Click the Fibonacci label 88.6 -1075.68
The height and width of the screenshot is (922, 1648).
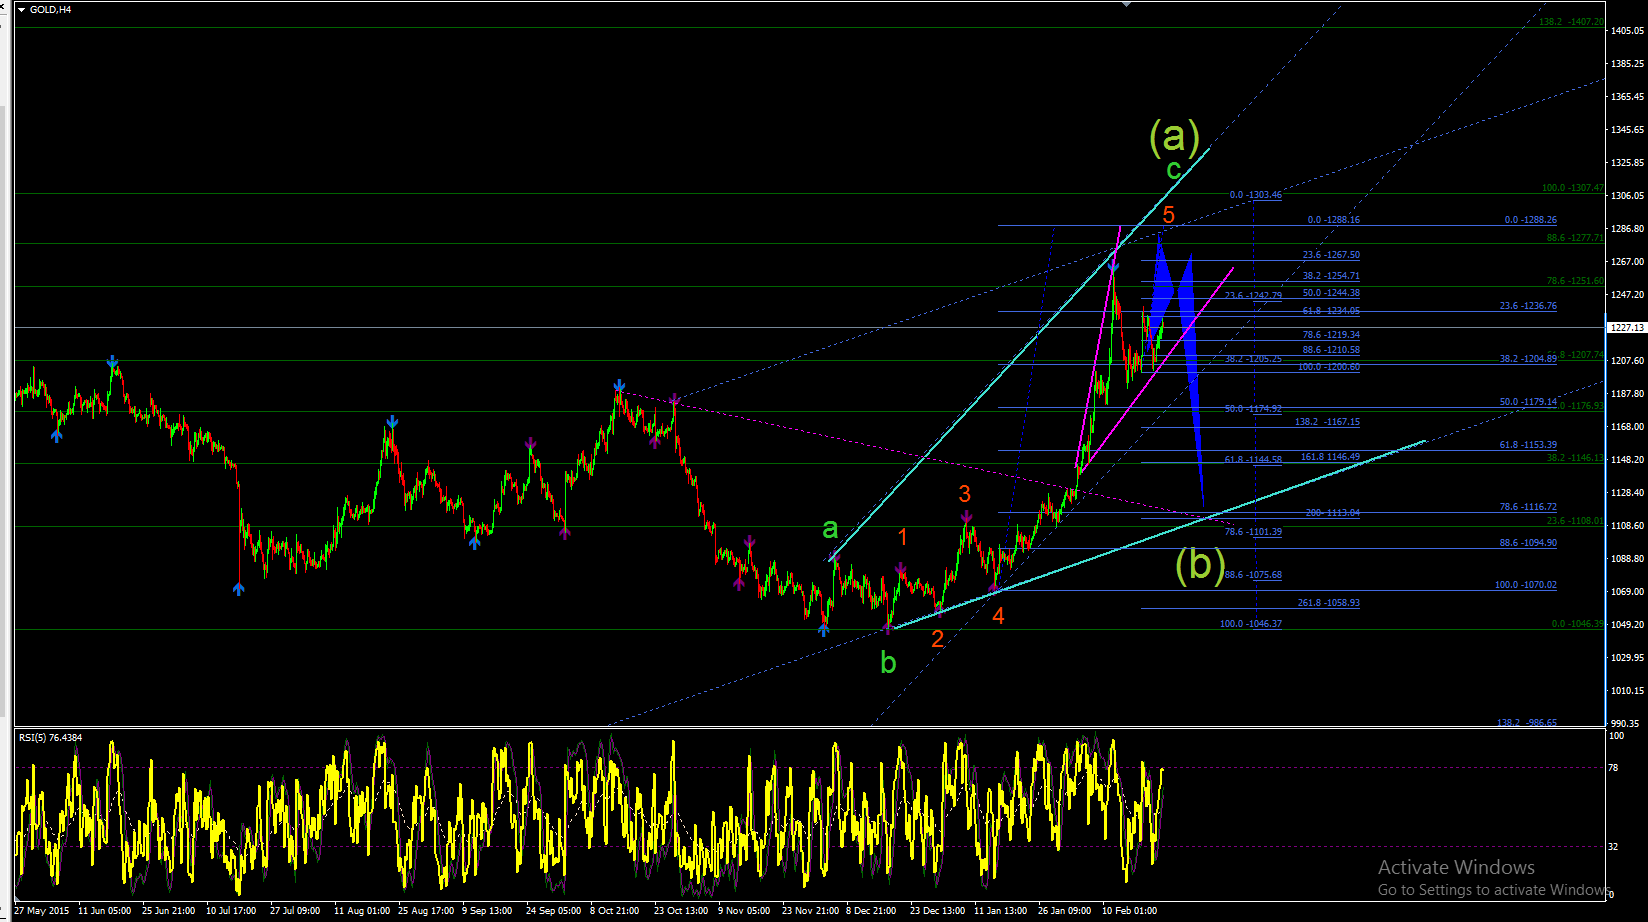[x=1253, y=575]
